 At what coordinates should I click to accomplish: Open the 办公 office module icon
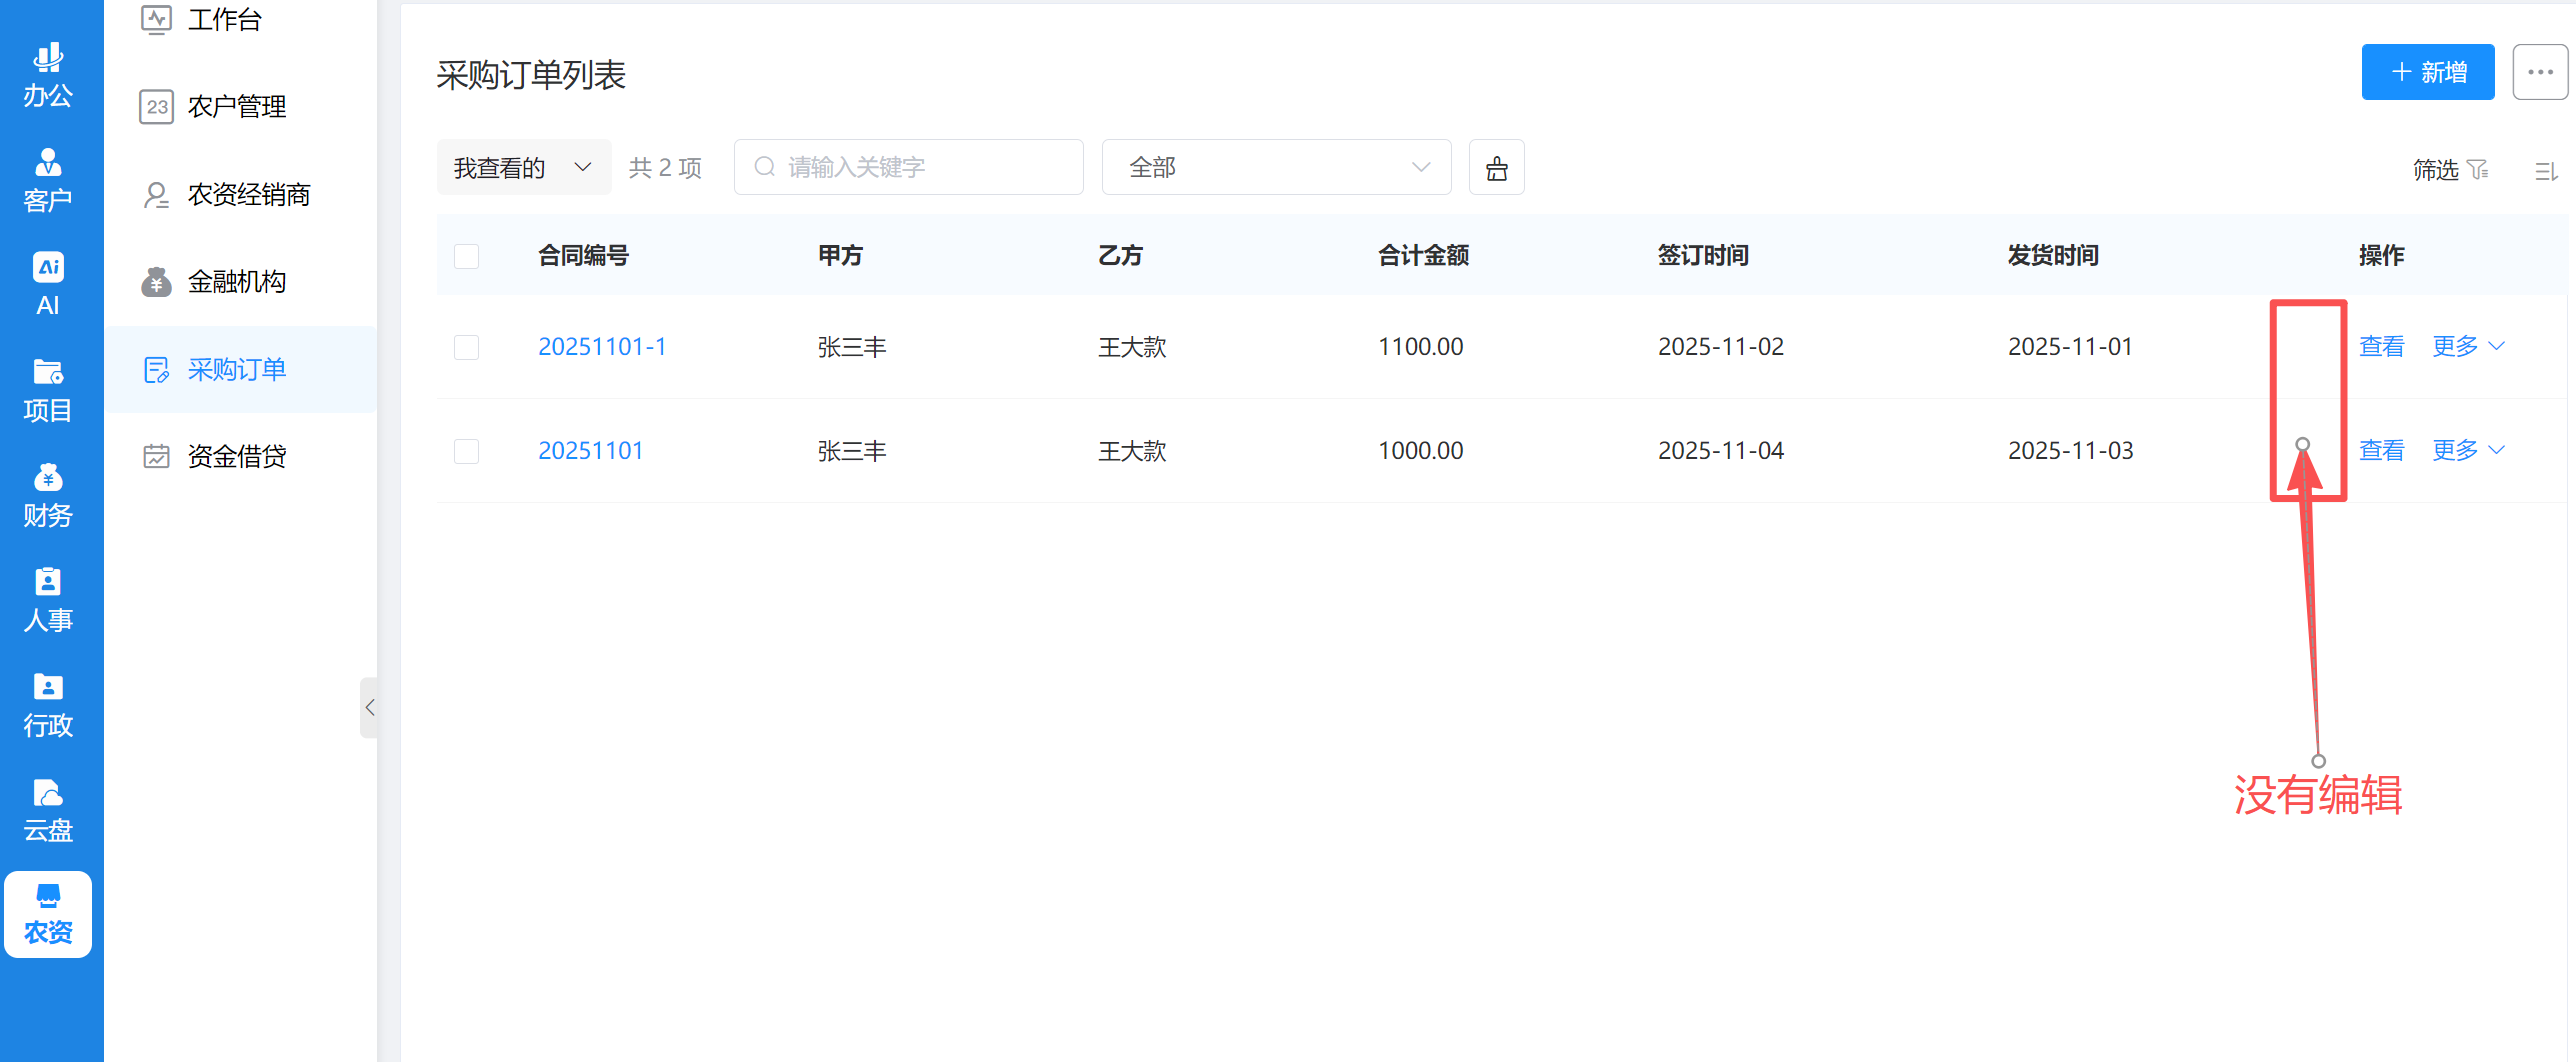pyautogui.click(x=48, y=75)
